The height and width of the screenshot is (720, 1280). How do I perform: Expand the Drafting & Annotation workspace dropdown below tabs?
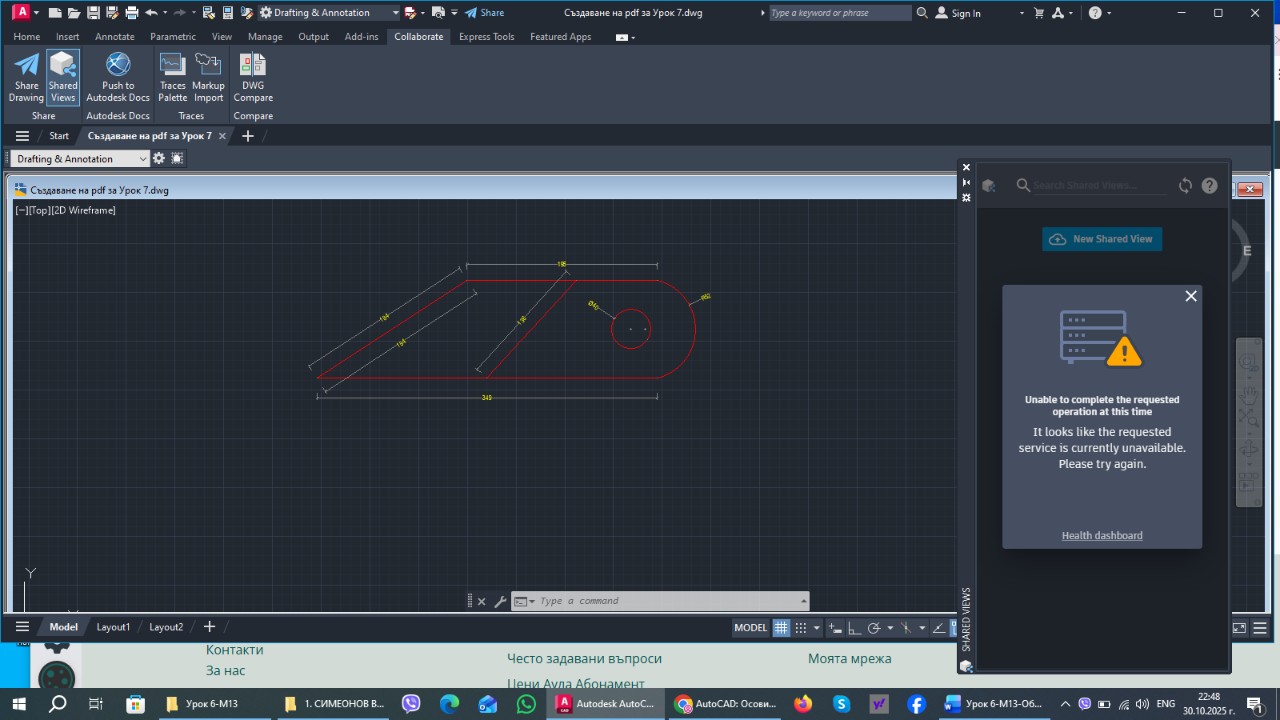[143, 159]
